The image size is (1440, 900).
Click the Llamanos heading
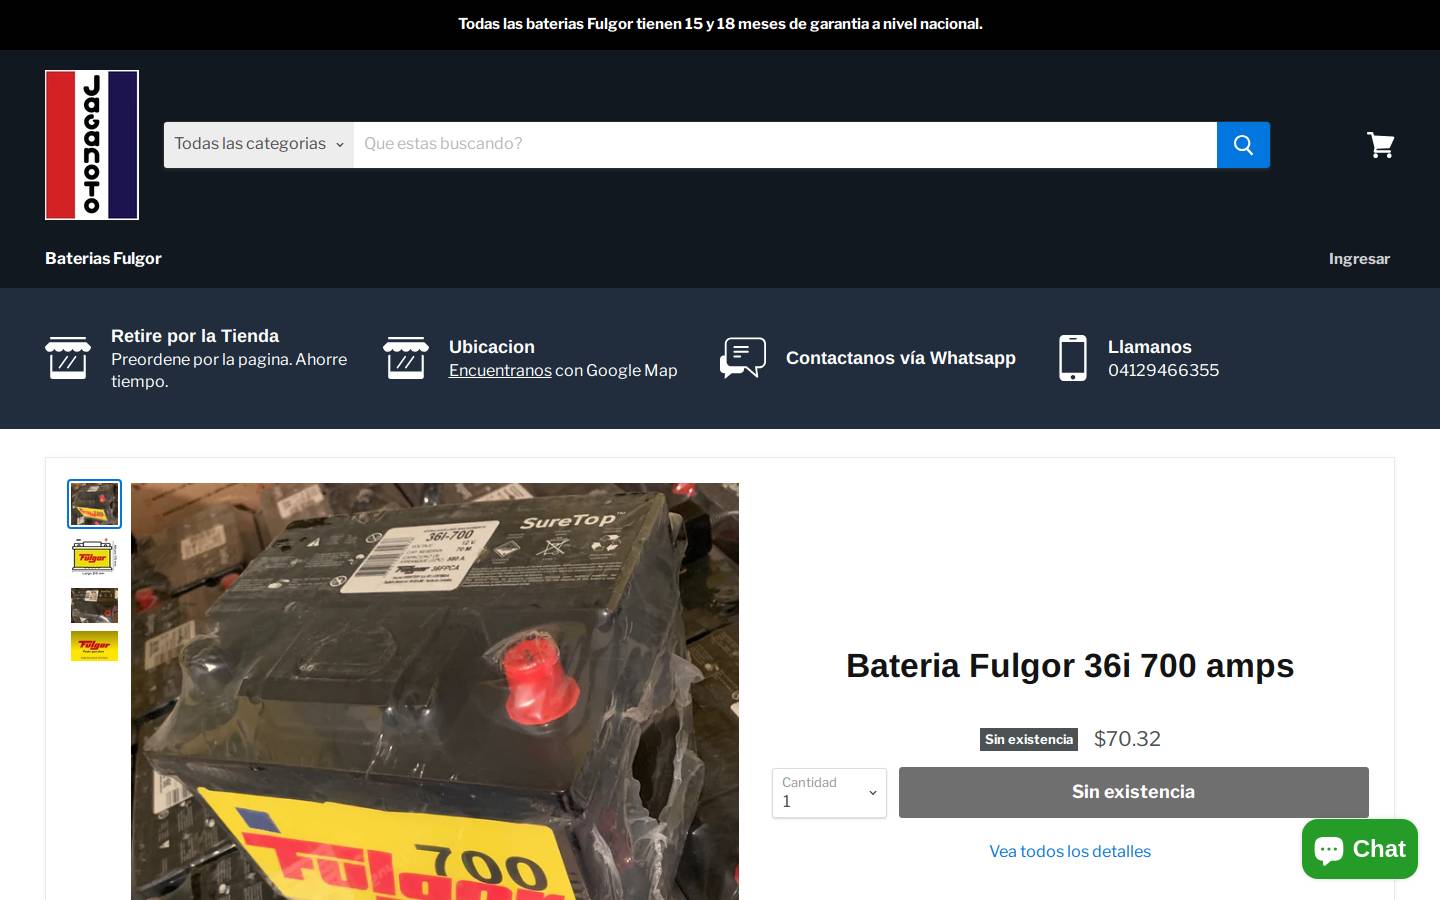click(x=1150, y=347)
